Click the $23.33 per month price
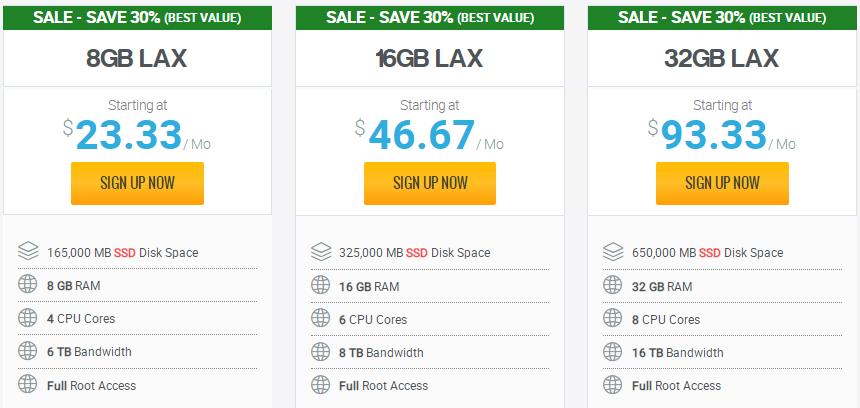 130,136
